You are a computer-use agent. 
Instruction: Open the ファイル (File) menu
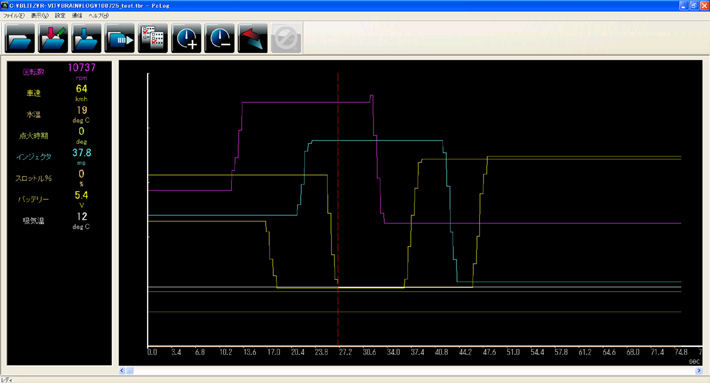point(14,15)
